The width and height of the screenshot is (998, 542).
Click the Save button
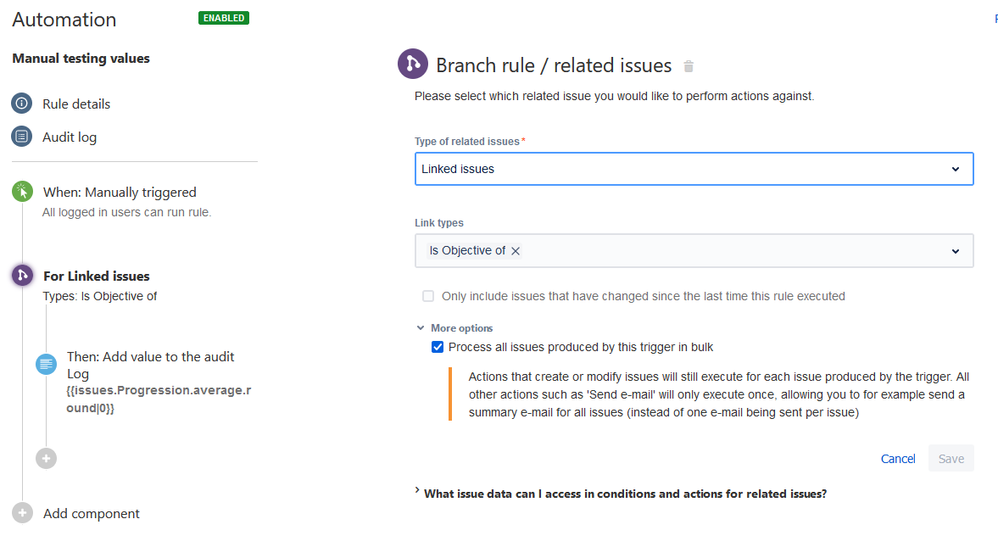(950, 458)
